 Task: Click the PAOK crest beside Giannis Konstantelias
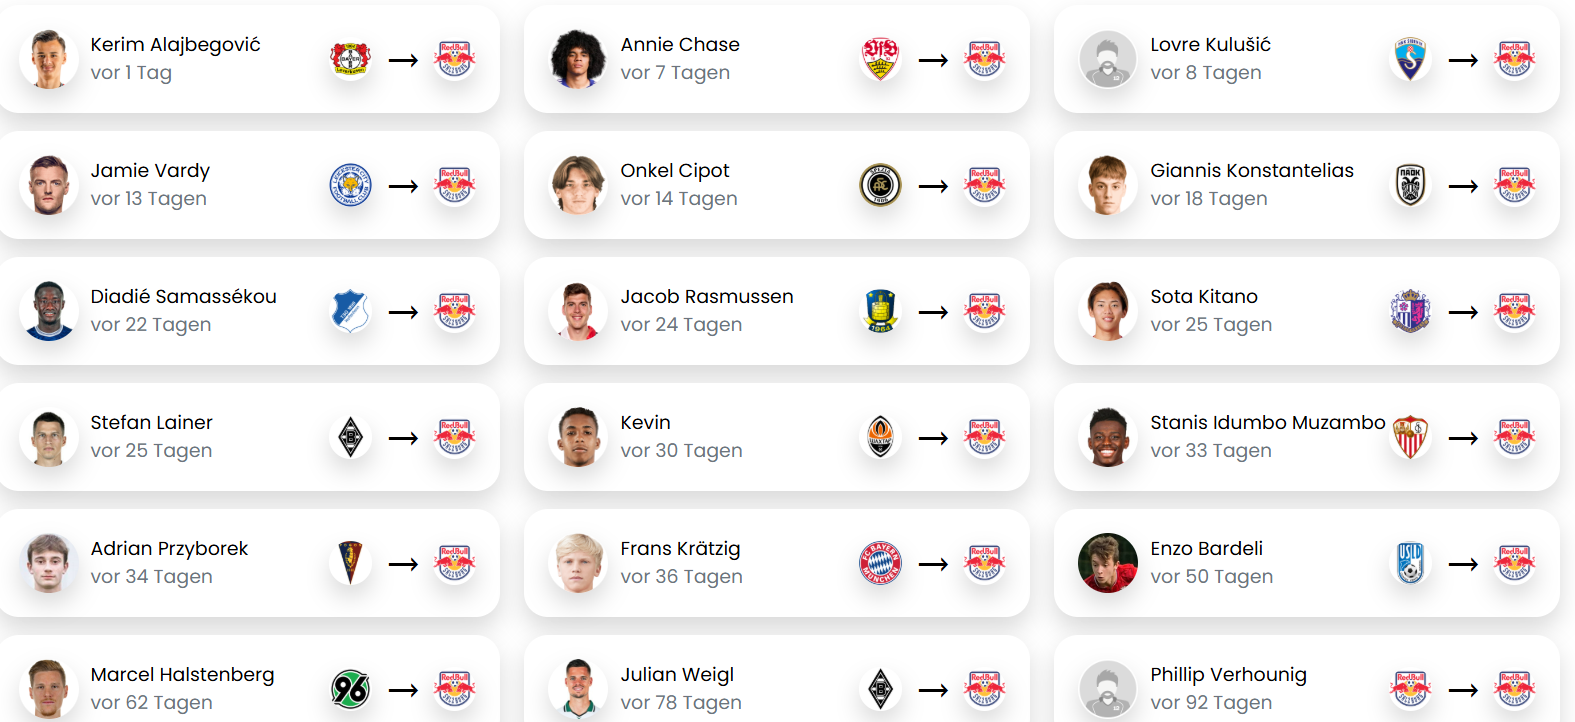[x=1411, y=186]
